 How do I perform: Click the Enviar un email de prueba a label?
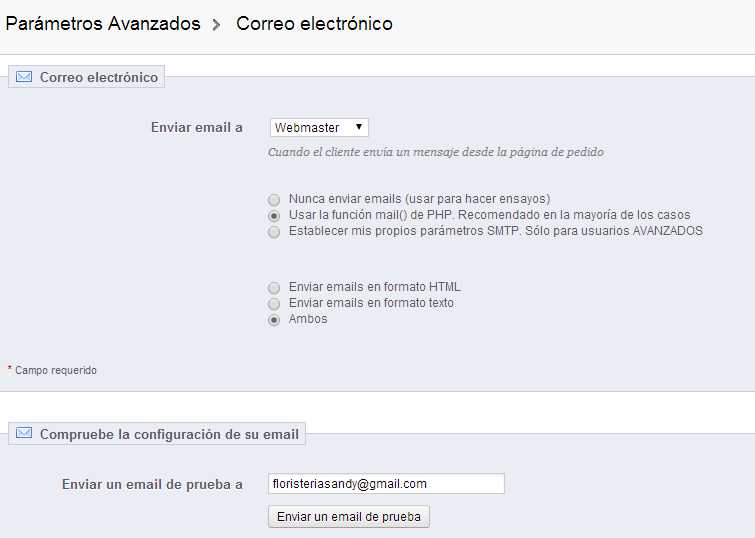click(152, 484)
